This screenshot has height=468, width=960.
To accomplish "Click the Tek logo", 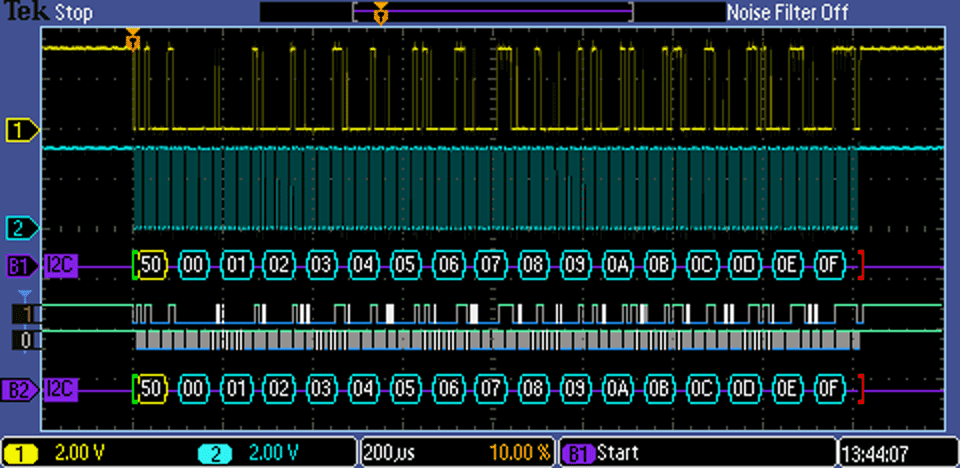I will pyautogui.click(x=28, y=12).
